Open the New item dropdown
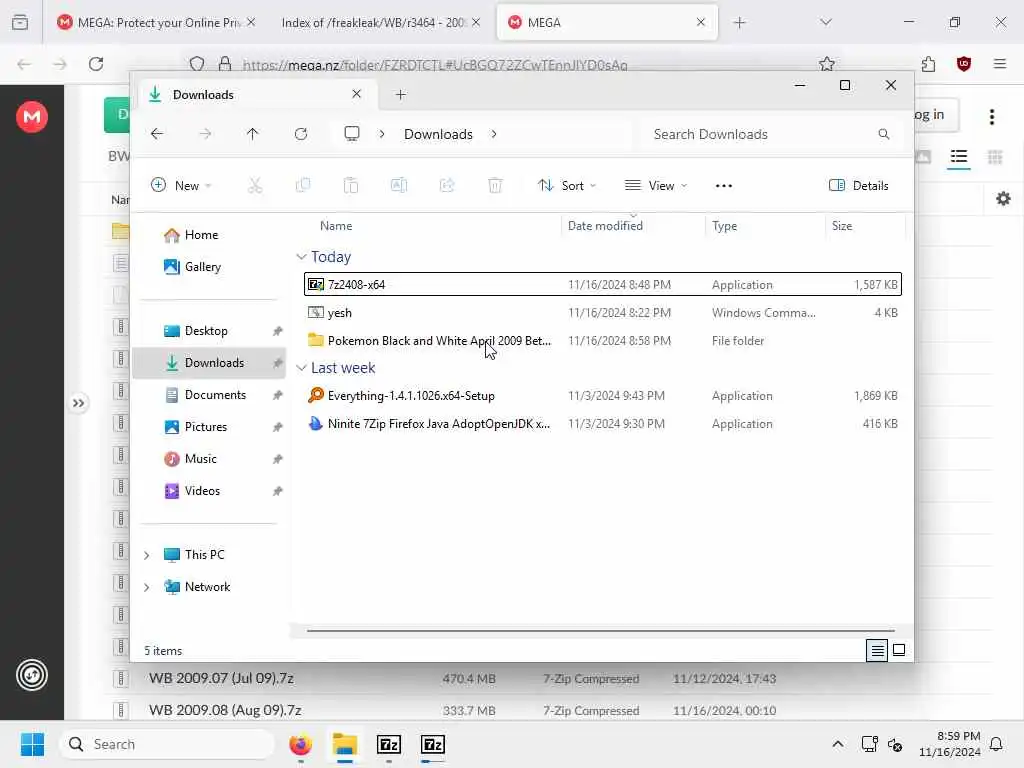This screenshot has height=768, width=1024. [x=181, y=186]
